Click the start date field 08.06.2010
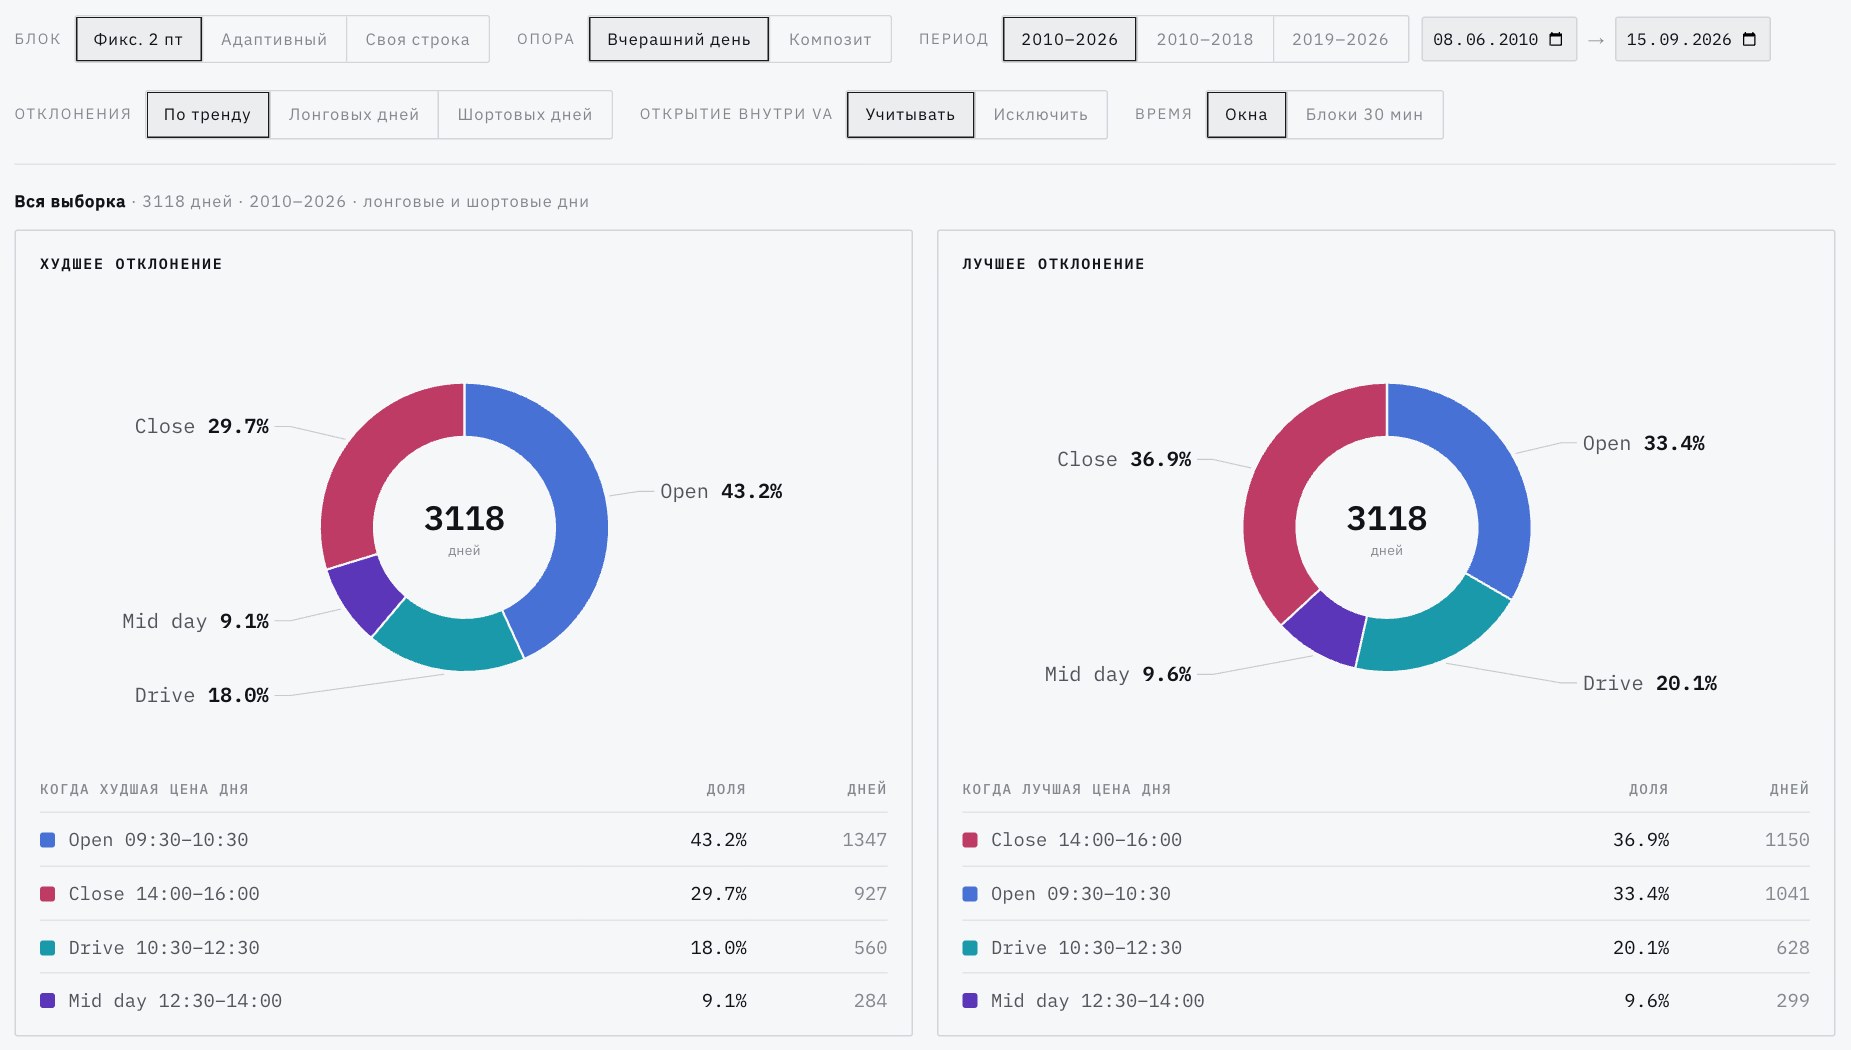The image size is (1851, 1050). click(x=1499, y=39)
